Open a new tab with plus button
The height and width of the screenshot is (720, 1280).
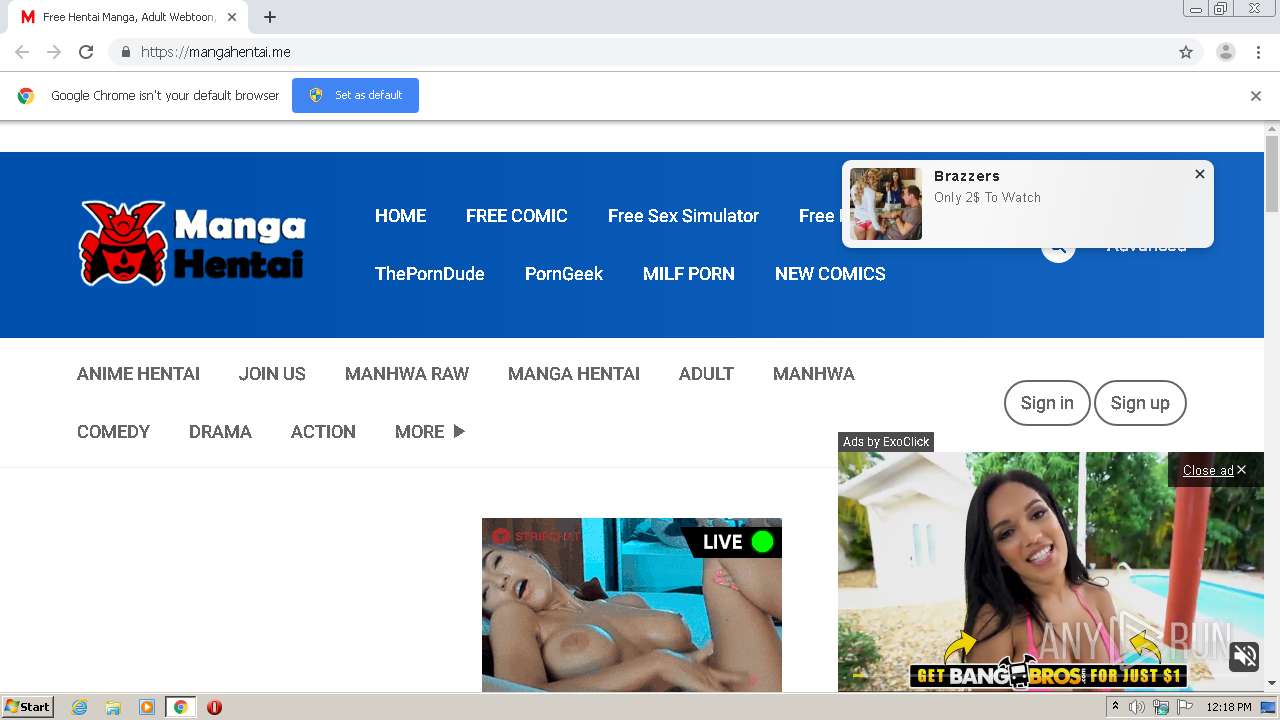(x=270, y=17)
